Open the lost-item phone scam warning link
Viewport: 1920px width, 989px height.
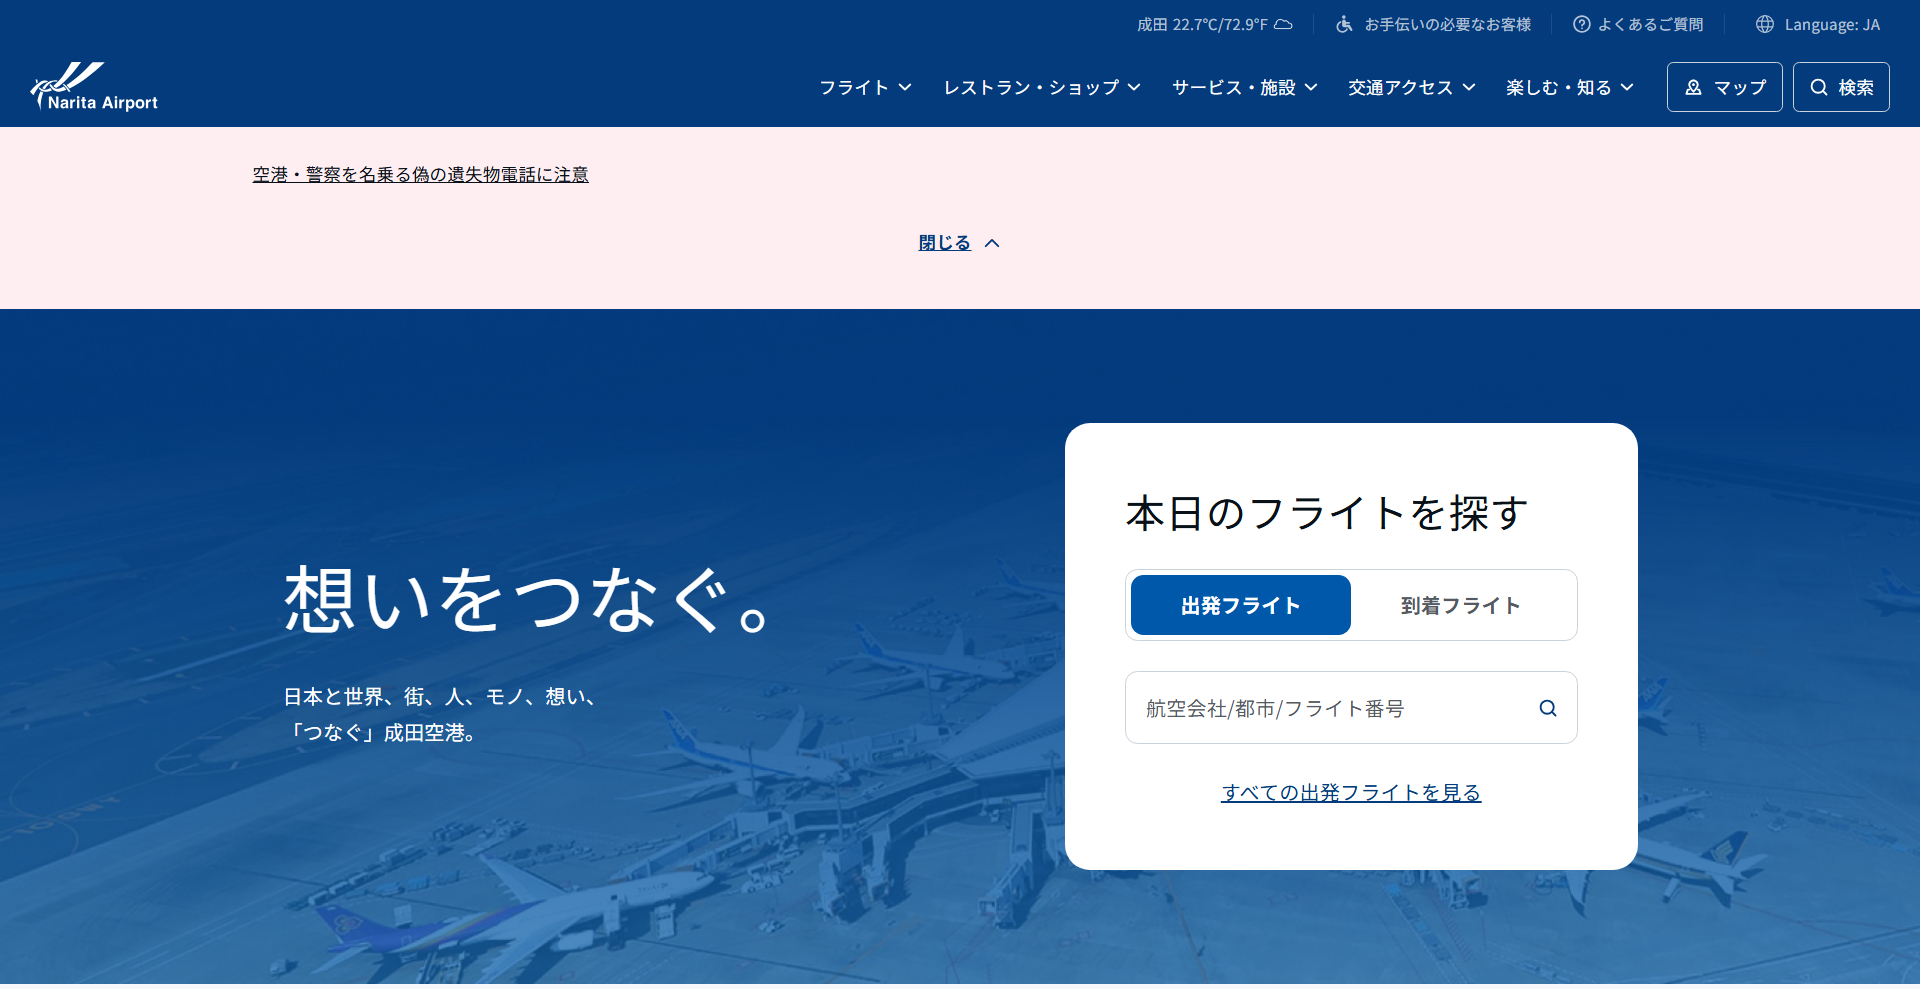[420, 174]
